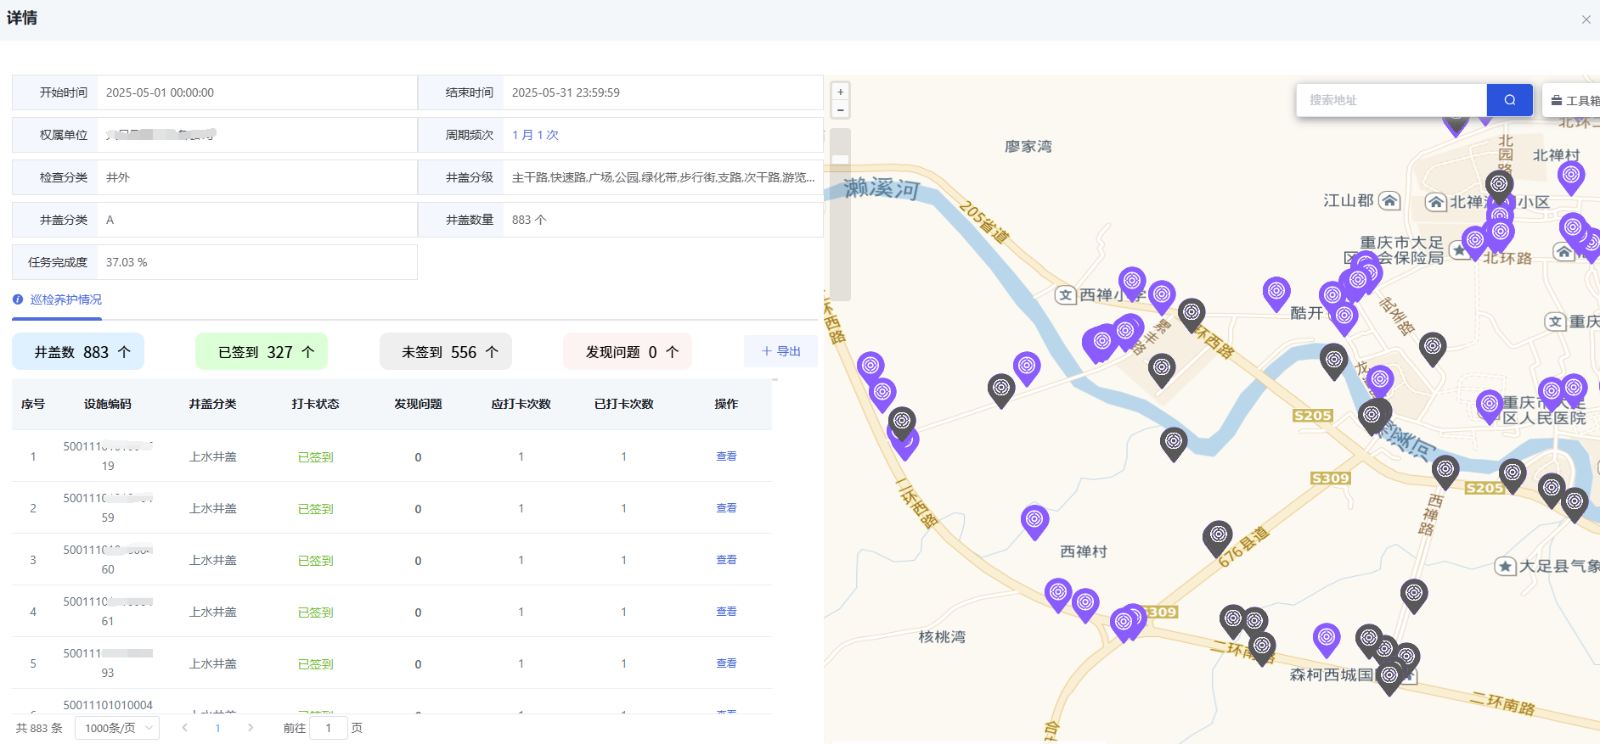Click the gray marker below 江山郡 near 北环路
The image size is (1600, 744).
(x=1498, y=184)
